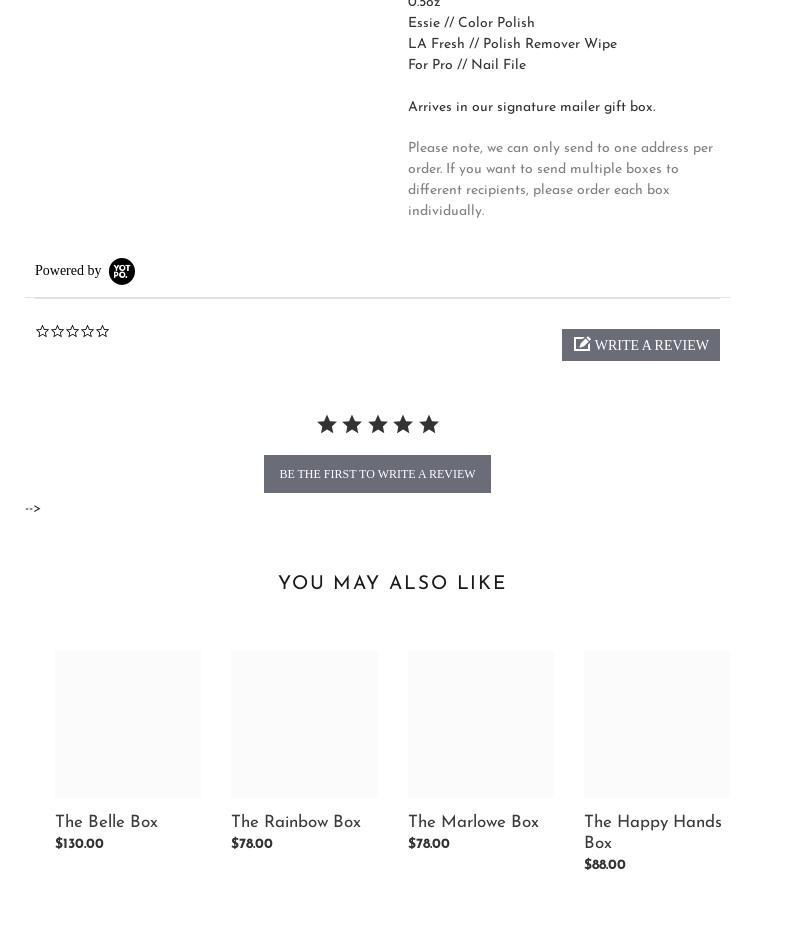
Task: Open the Powered by link
Action: tap(68, 270)
